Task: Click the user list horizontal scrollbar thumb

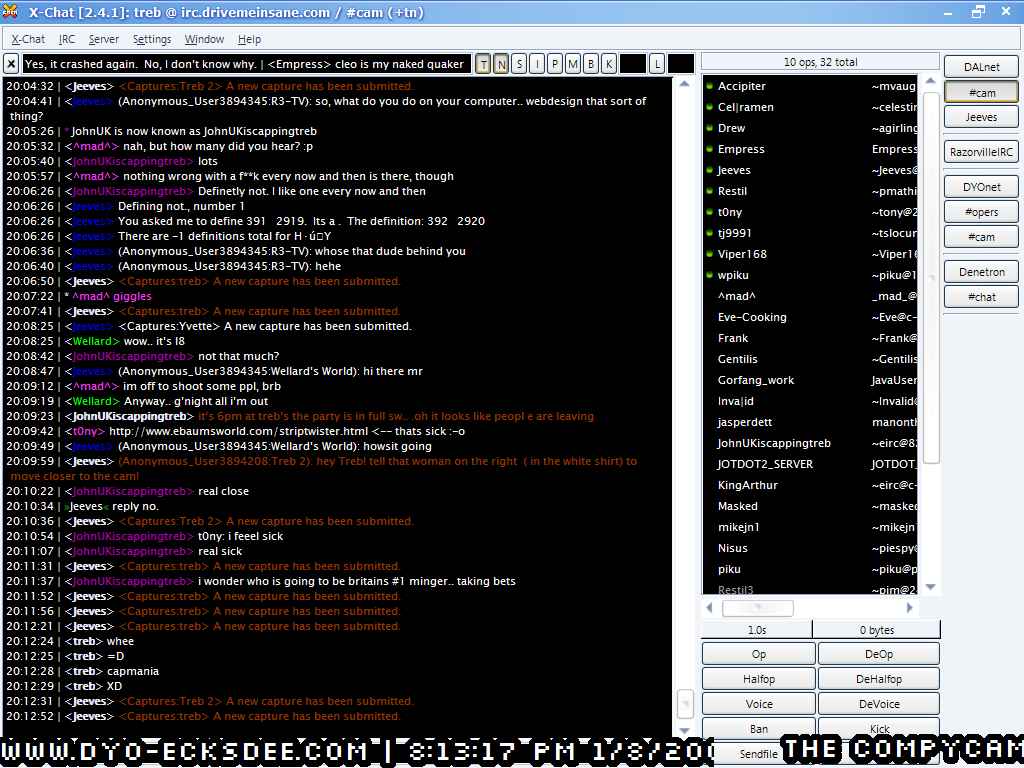Action: [758, 607]
